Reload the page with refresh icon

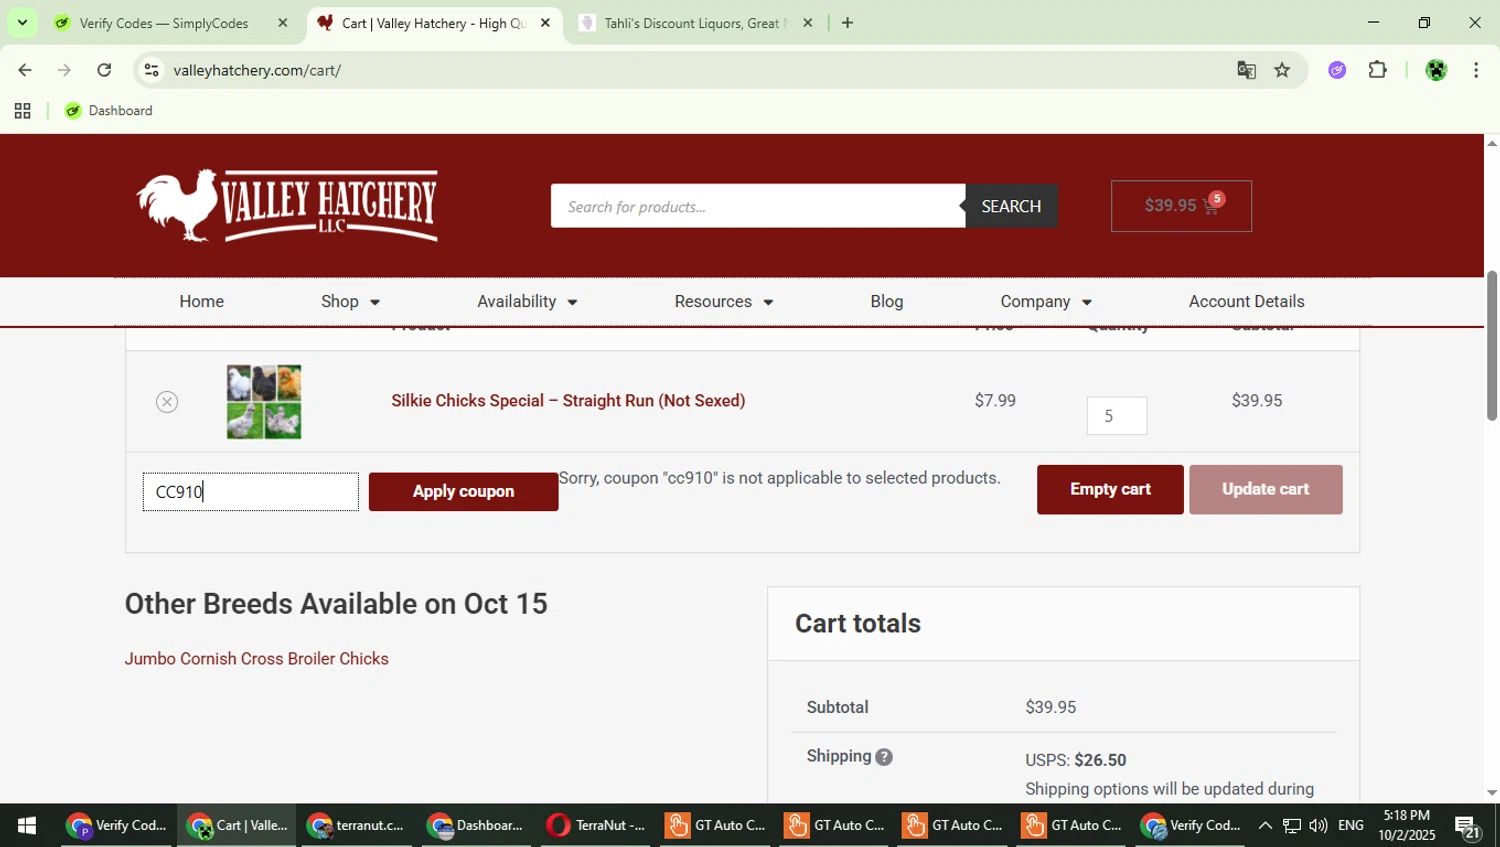click(104, 70)
